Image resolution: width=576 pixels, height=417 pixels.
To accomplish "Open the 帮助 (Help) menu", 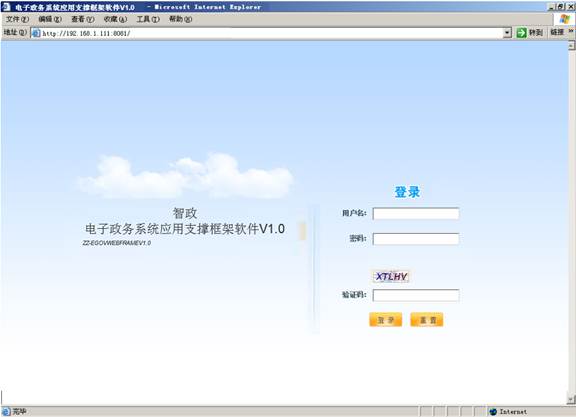I will (x=180, y=19).
